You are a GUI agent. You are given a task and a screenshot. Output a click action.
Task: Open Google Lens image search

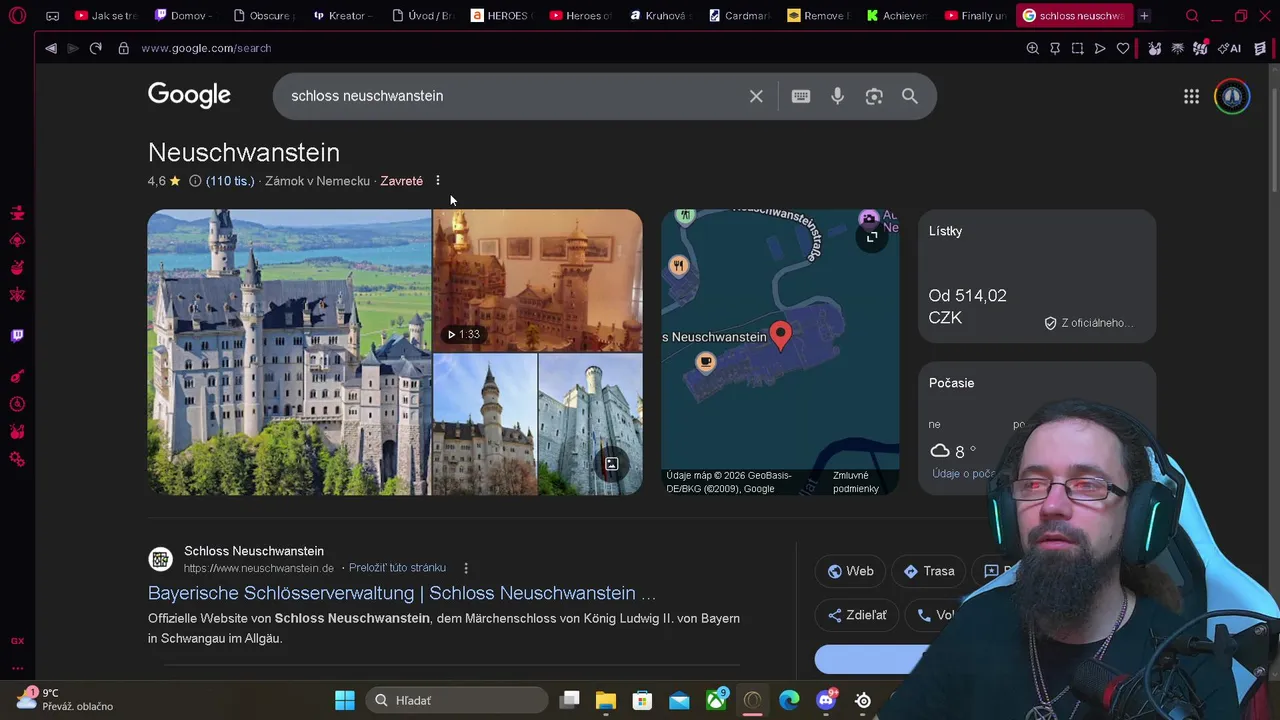coord(874,96)
